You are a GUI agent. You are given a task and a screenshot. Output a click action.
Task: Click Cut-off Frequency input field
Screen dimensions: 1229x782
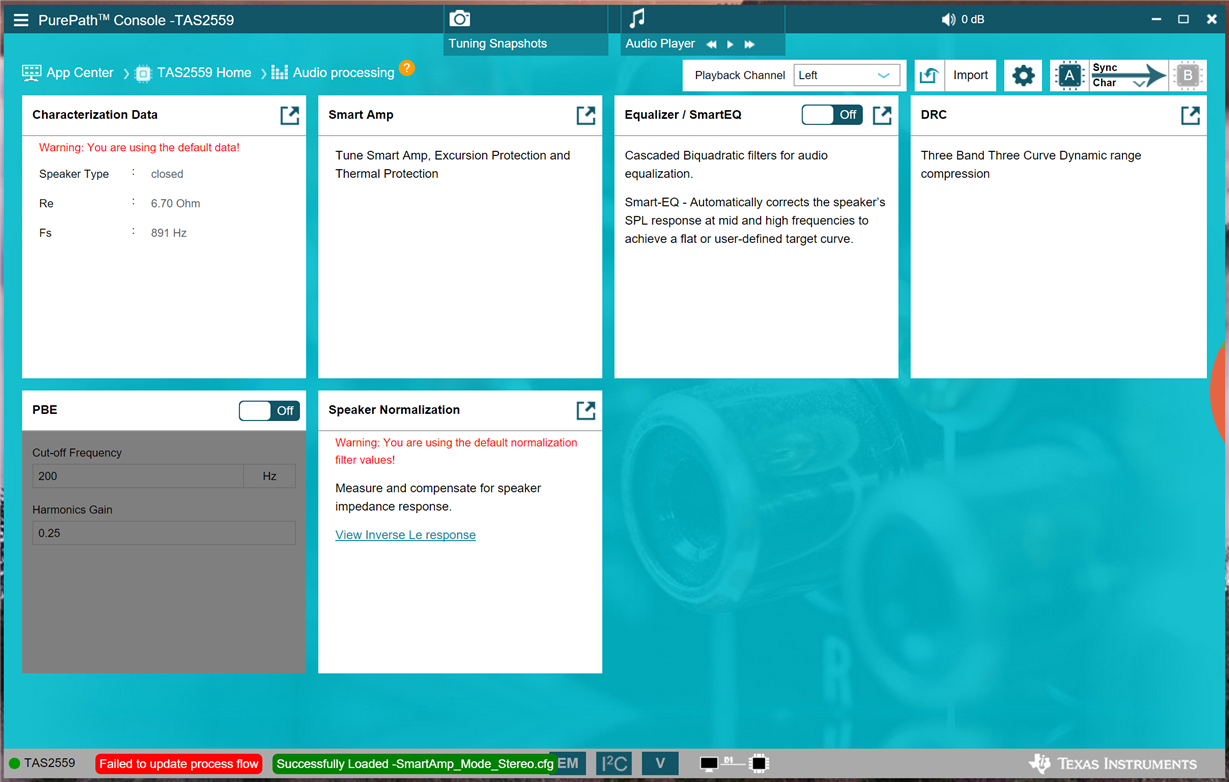click(138, 476)
